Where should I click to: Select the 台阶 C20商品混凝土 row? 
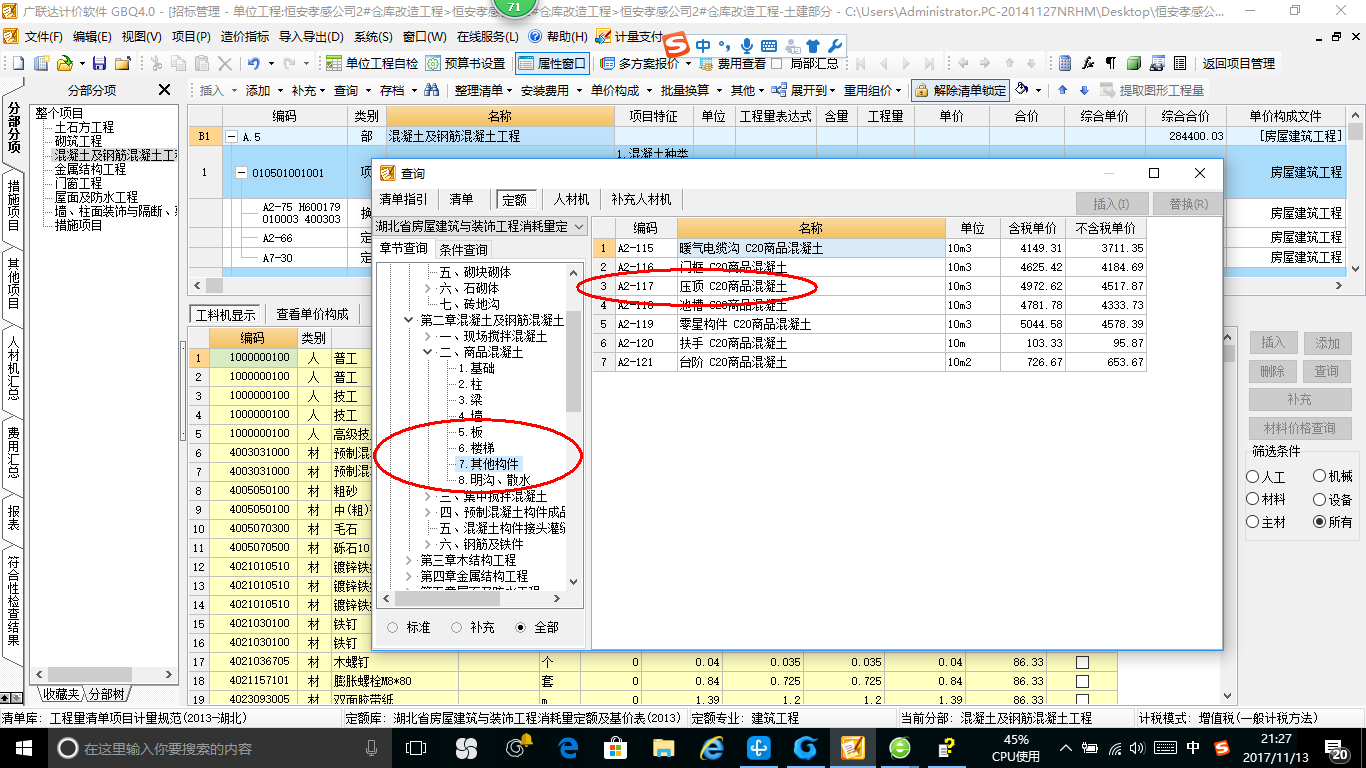point(869,362)
